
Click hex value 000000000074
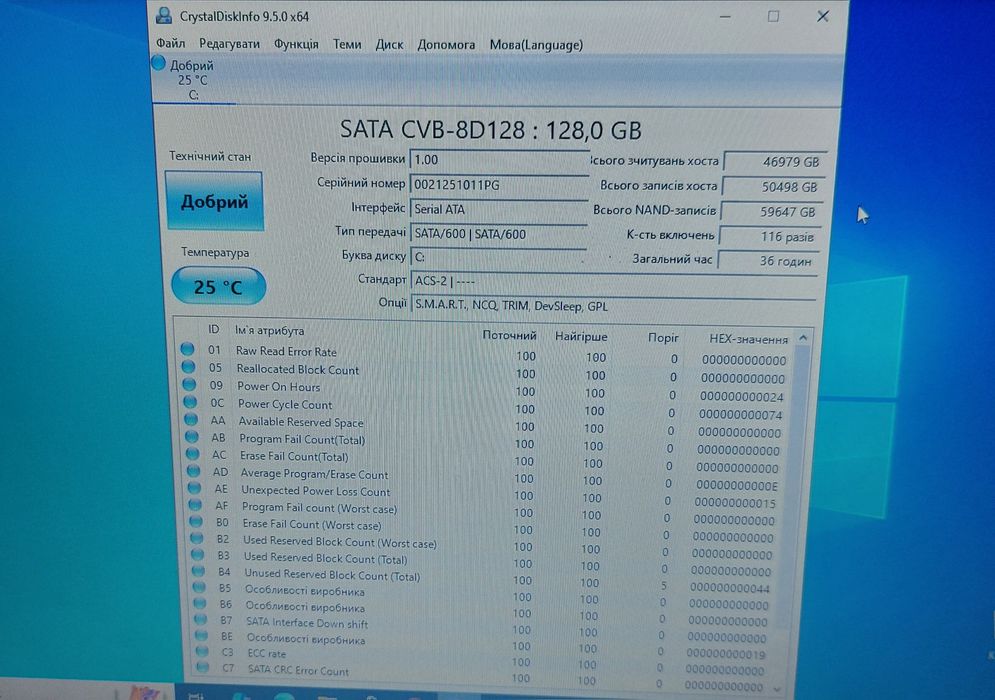[x=741, y=415]
